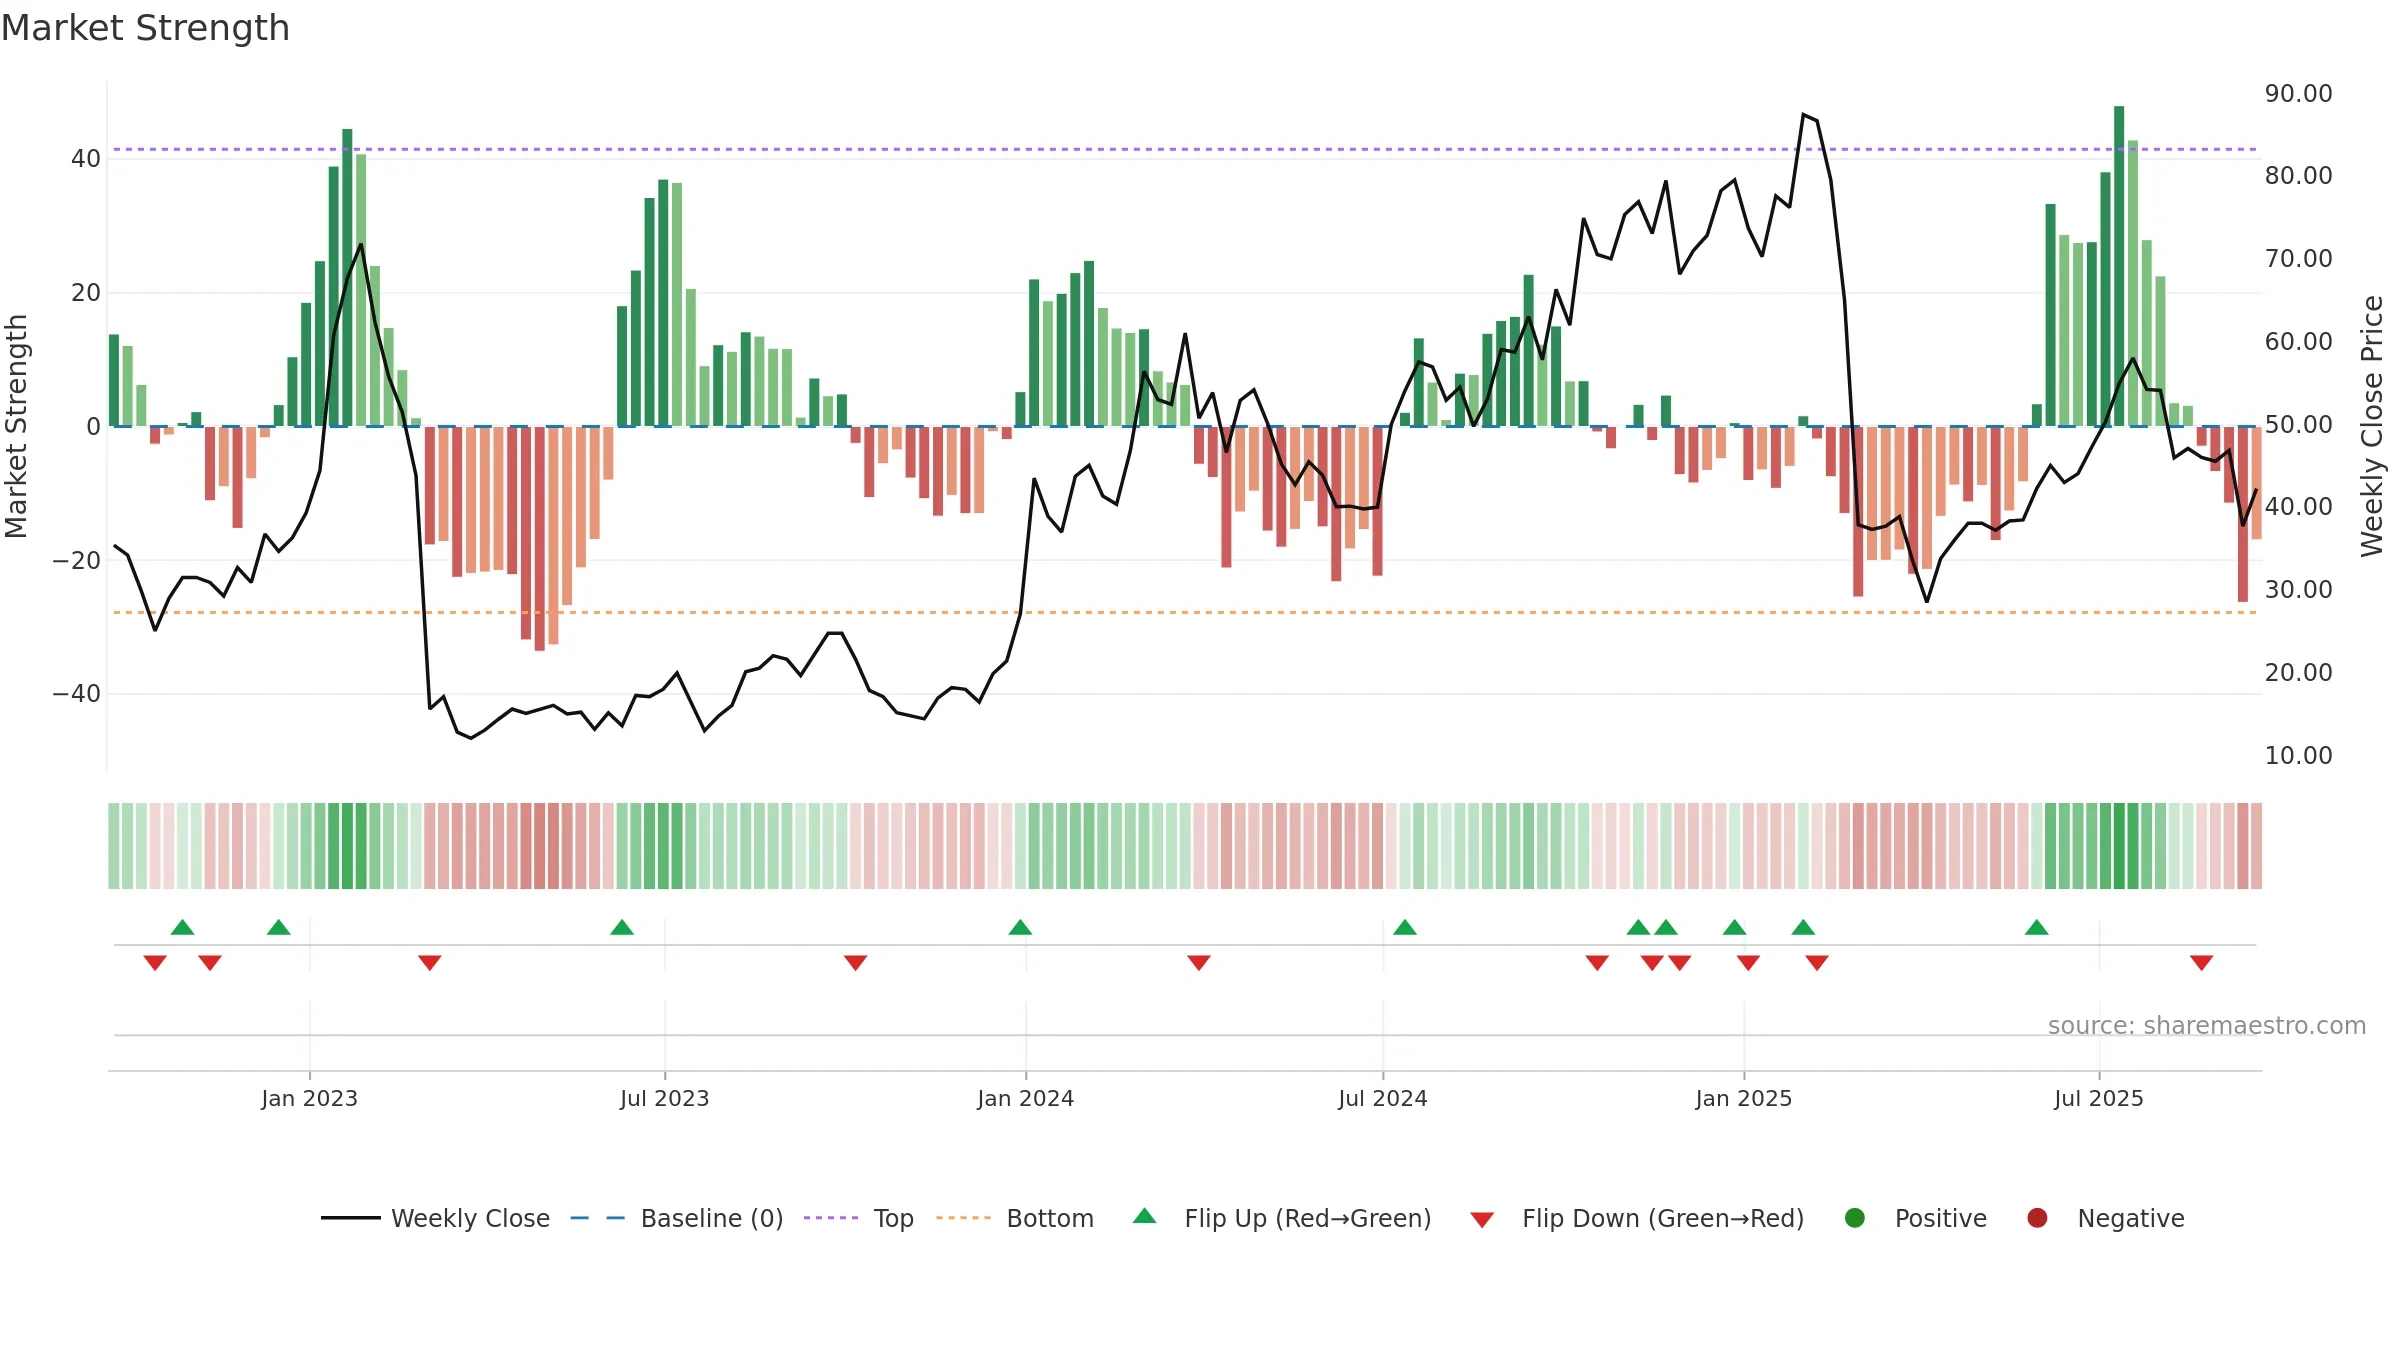Image resolution: width=2400 pixels, height=1350 pixels.
Task: Click the Market Strength chart title
Action: pyautogui.click(x=145, y=28)
